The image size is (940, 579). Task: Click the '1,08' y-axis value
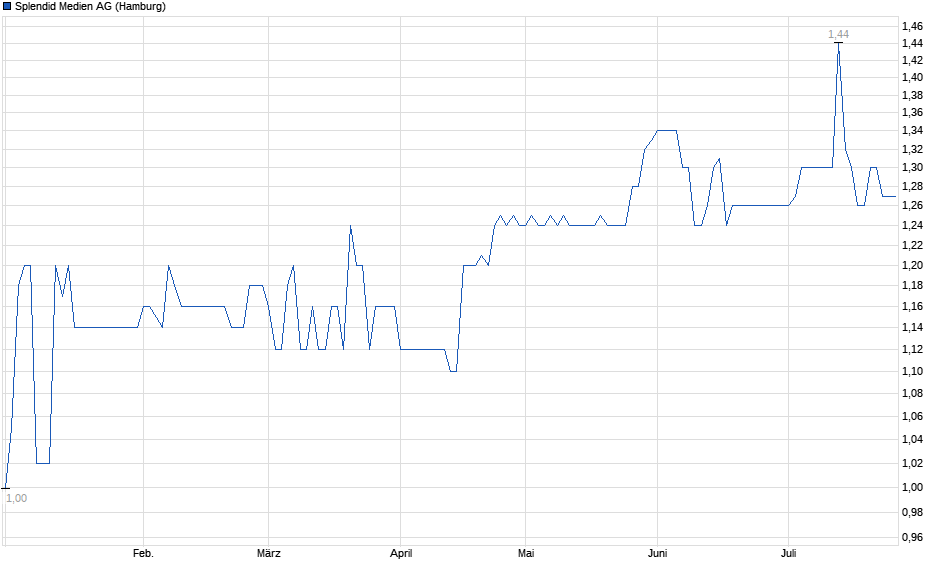click(x=912, y=394)
